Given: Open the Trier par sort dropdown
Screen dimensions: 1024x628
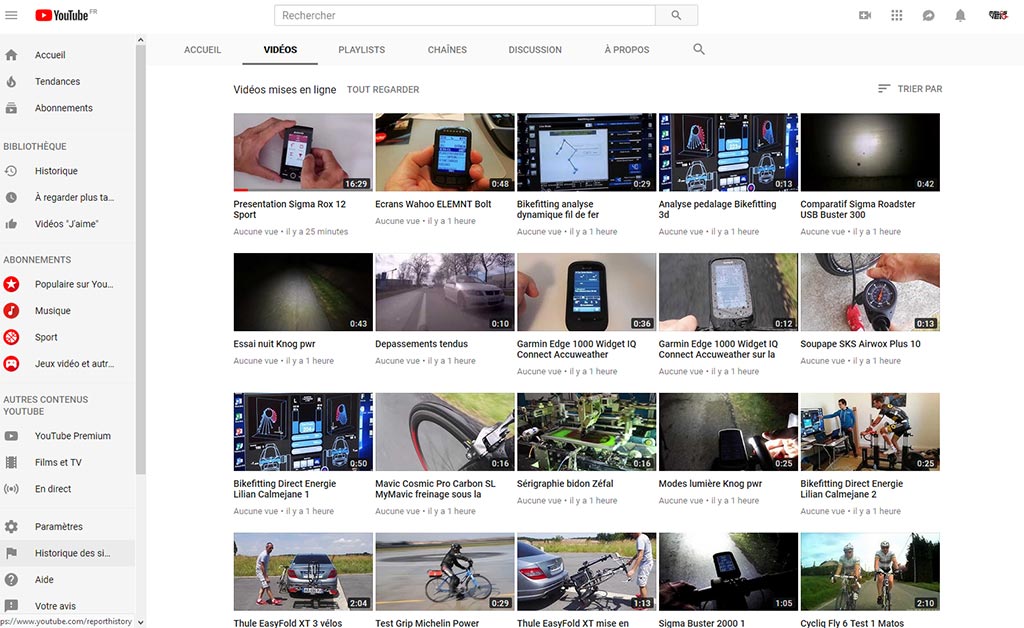Looking at the screenshot, I should click(x=910, y=89).
